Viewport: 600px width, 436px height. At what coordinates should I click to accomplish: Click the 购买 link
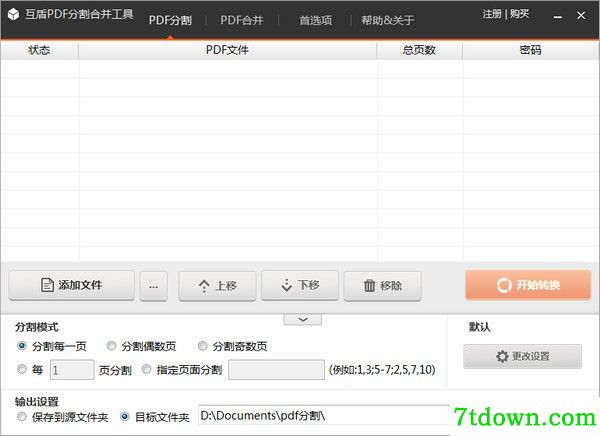click(519, 14)
